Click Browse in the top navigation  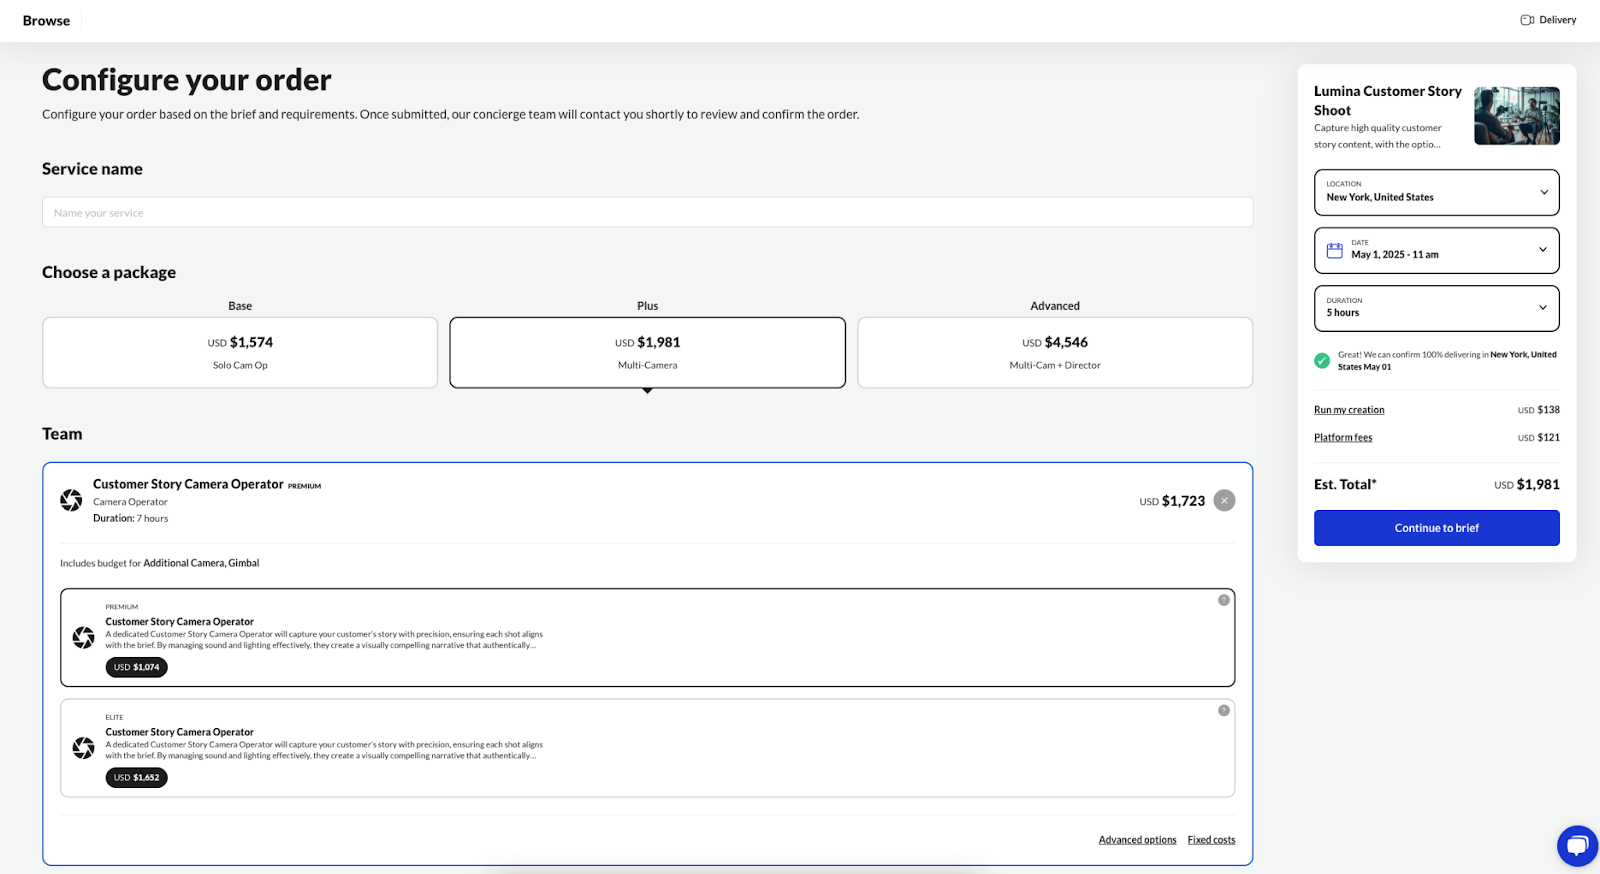coord(46,21)
